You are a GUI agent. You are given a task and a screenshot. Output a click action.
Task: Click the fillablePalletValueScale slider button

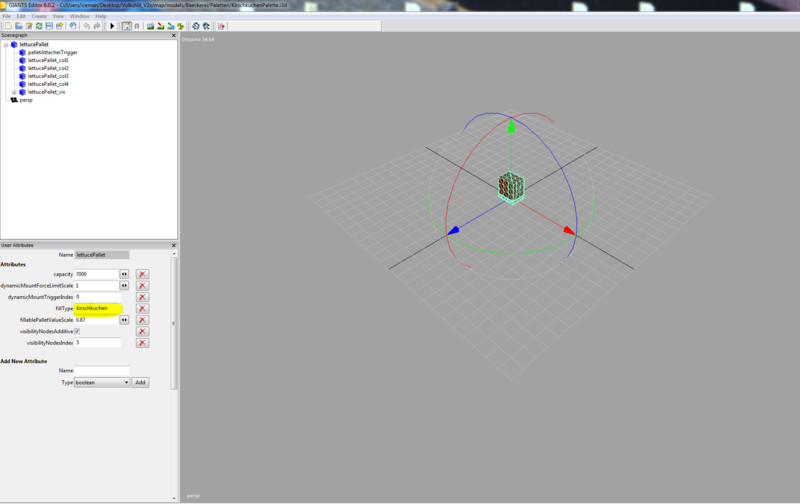124,320
